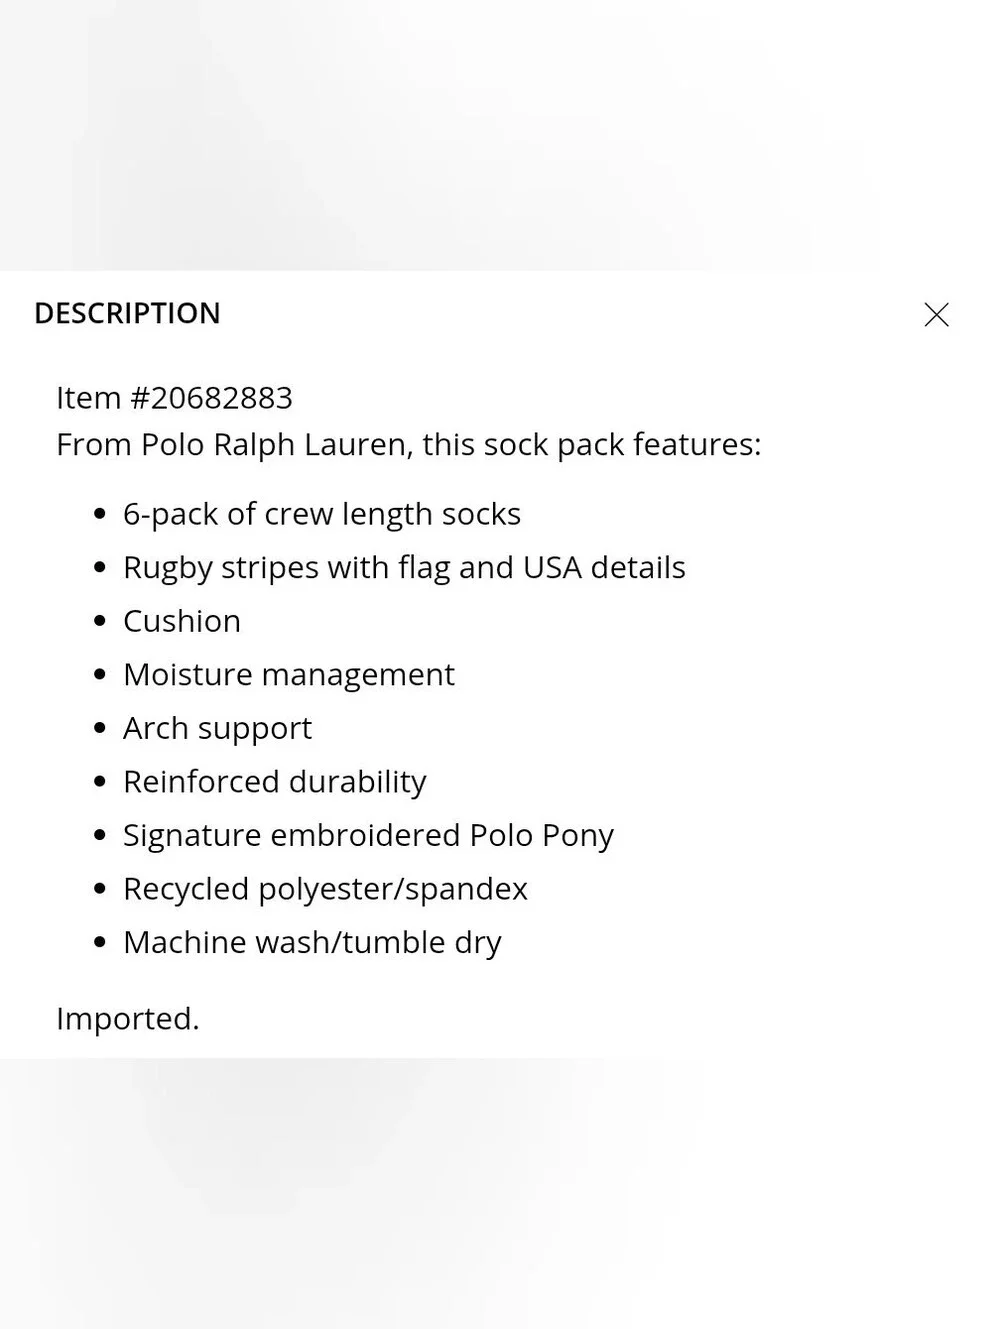Click the bullet dot beside '6-pack of crew'

click(x=99, y=514)
